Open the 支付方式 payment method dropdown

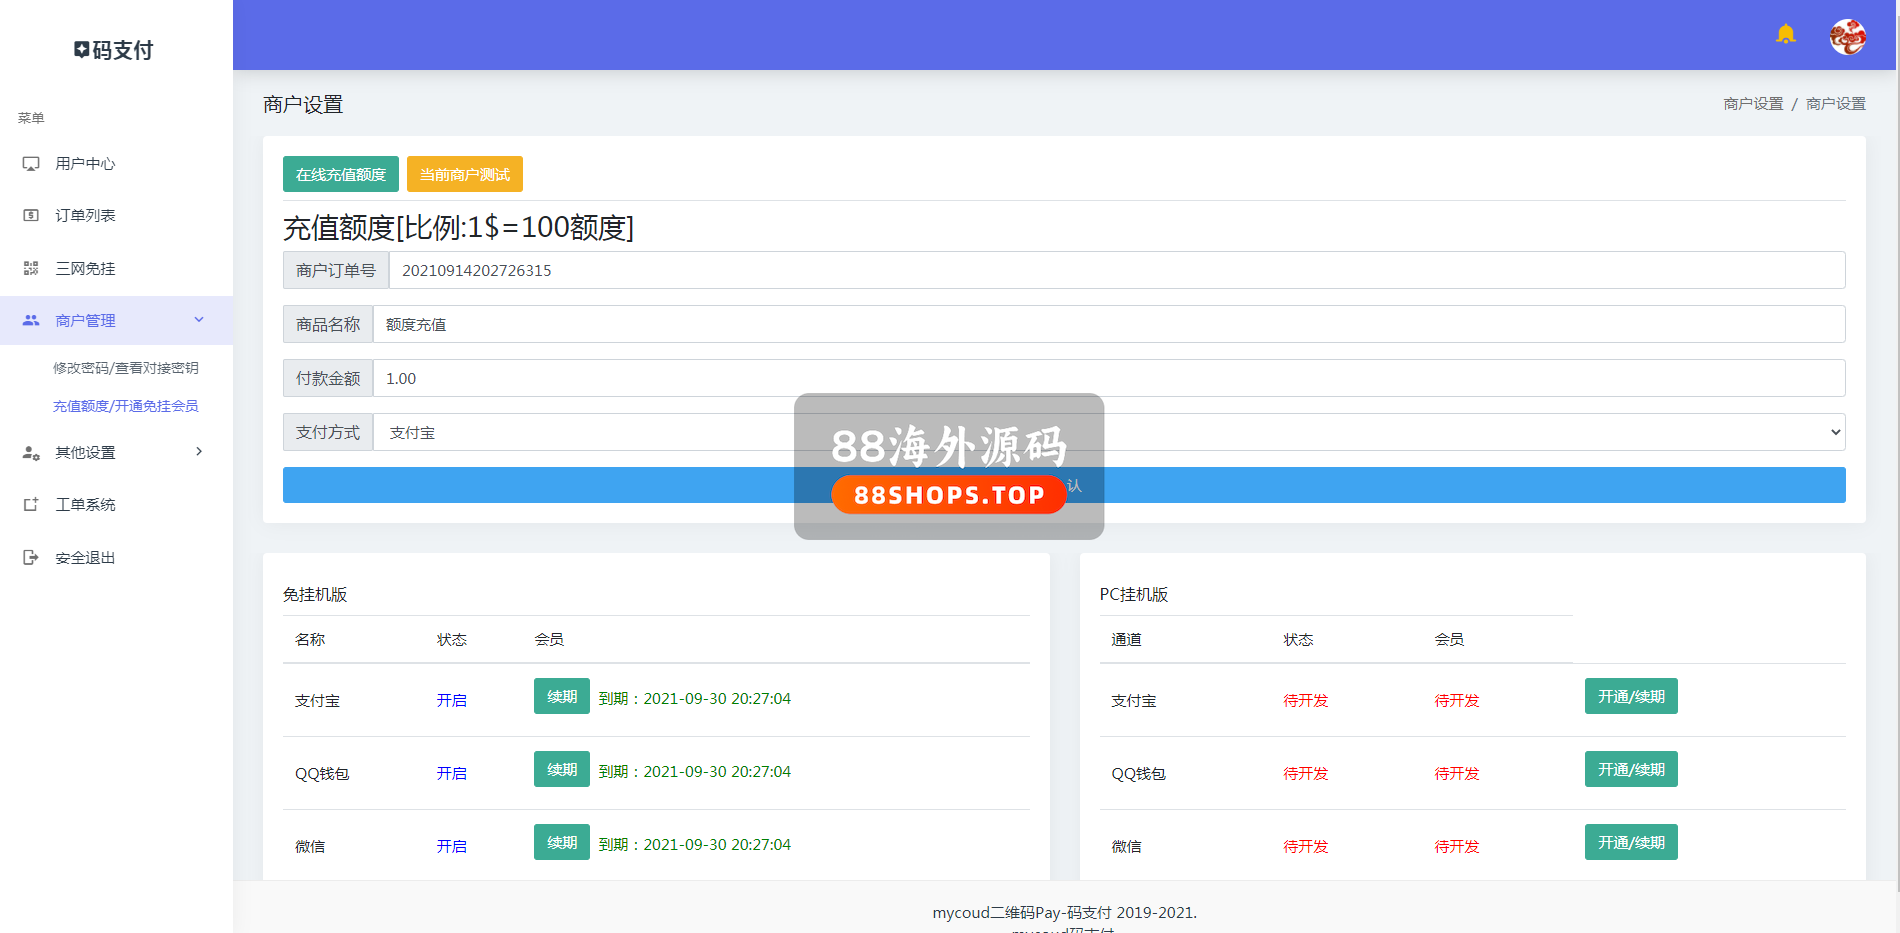click(x=1108, y=432)
